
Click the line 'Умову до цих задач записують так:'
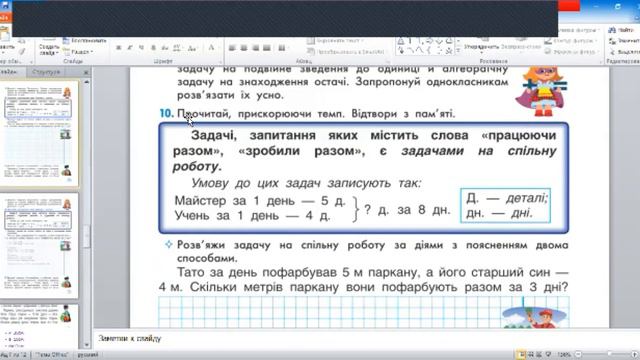[306, 183]
